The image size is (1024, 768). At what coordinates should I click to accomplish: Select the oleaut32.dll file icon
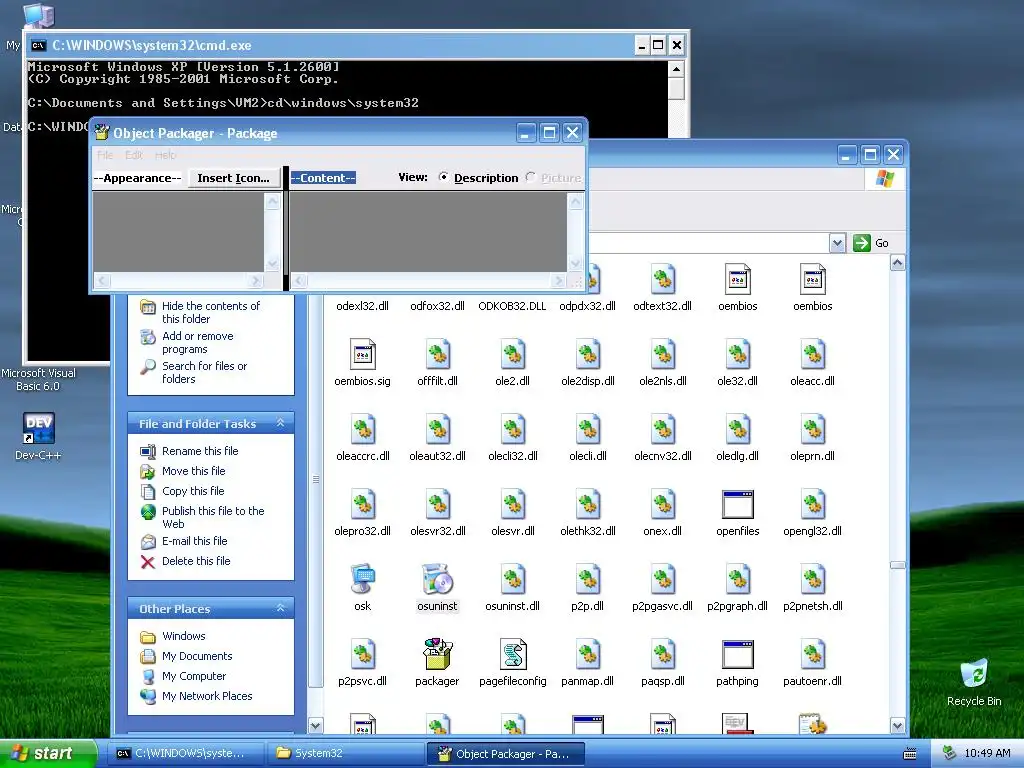(x=437, y=429)
